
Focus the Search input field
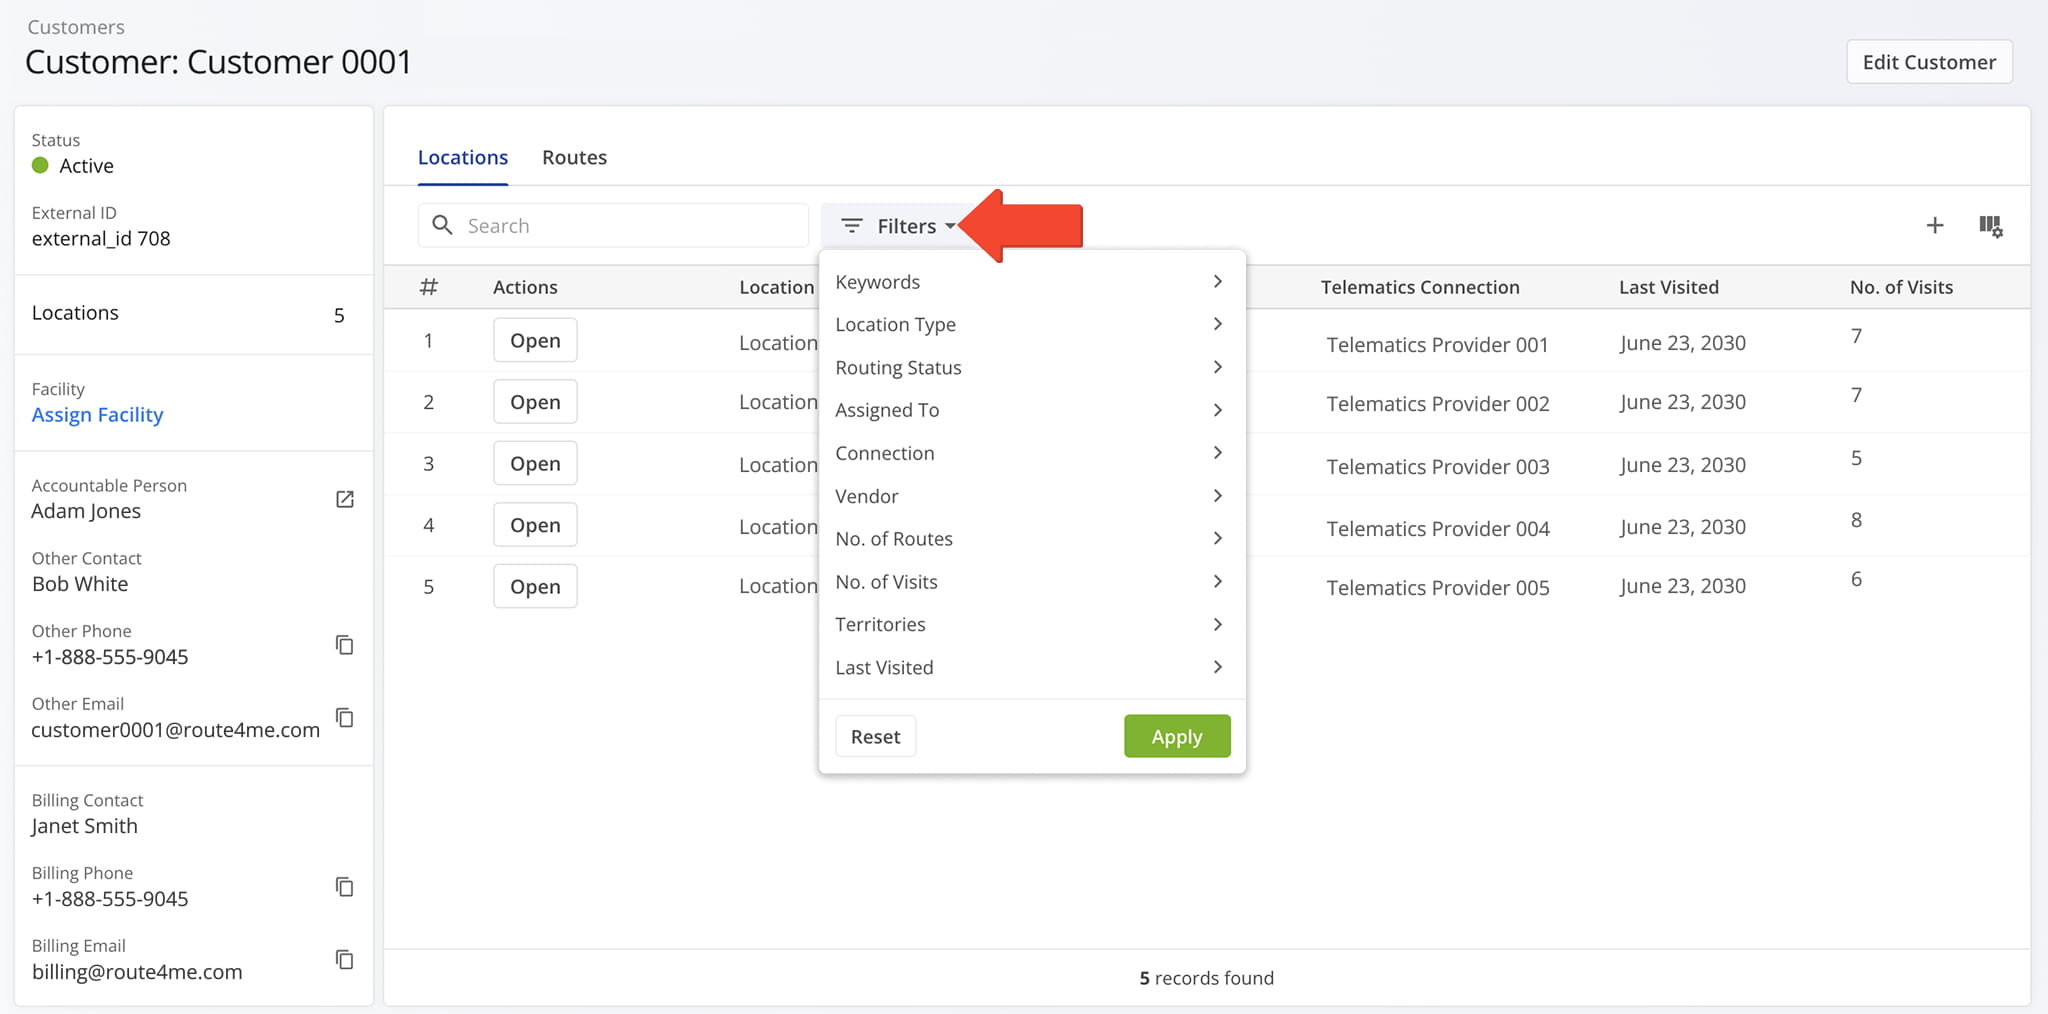pos(630,226)
